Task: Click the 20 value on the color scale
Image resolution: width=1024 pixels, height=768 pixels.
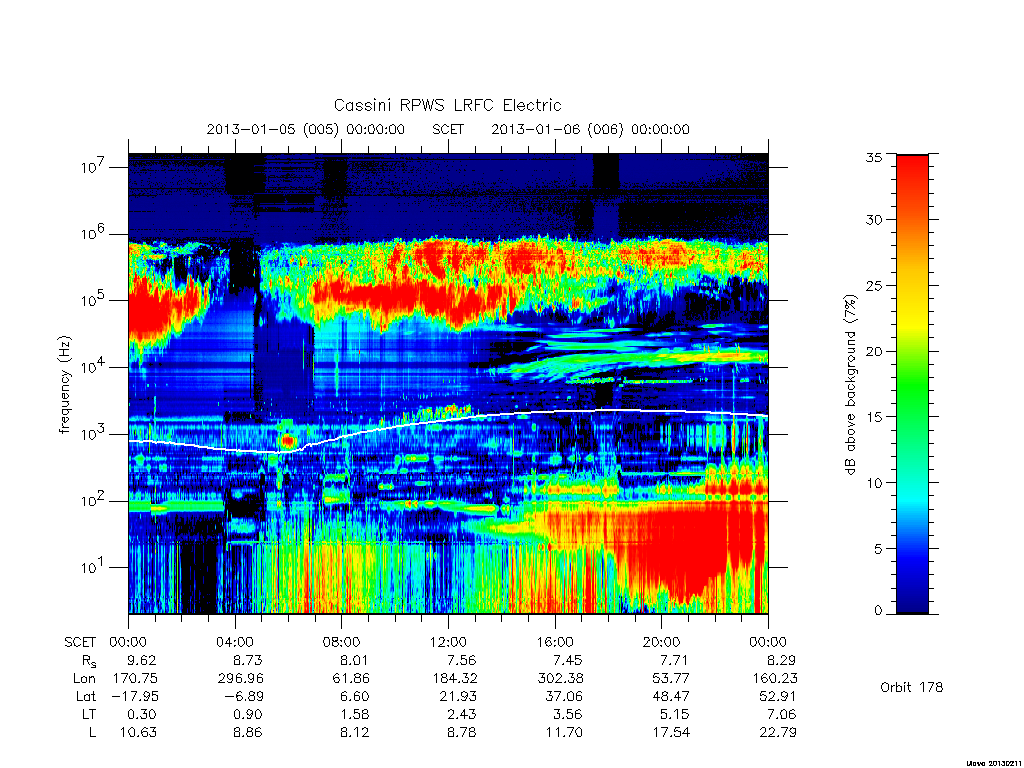Action: 874,351
